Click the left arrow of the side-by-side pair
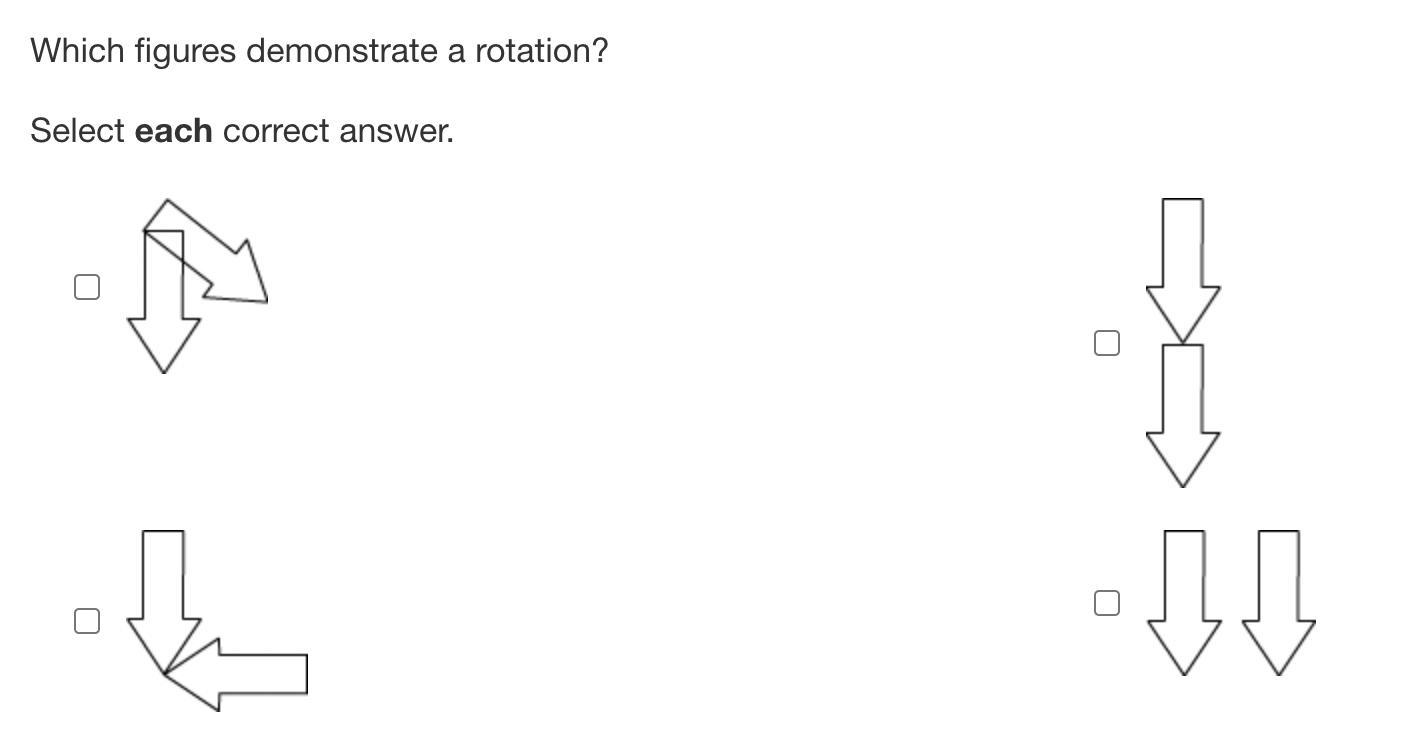Screen dimensions: 1426x750 1184,600
